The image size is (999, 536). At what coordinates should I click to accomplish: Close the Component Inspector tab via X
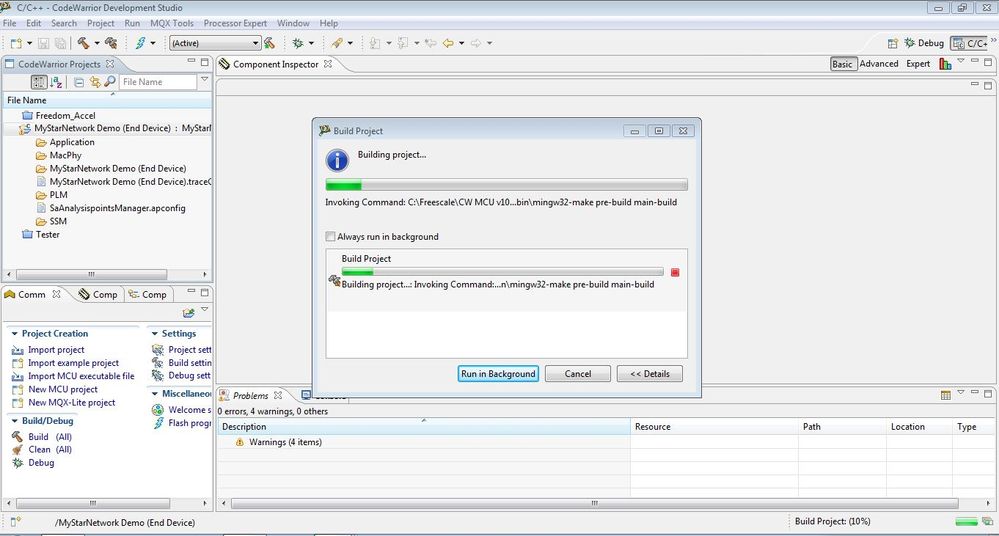pyautogui.click(x=327, y=64)
